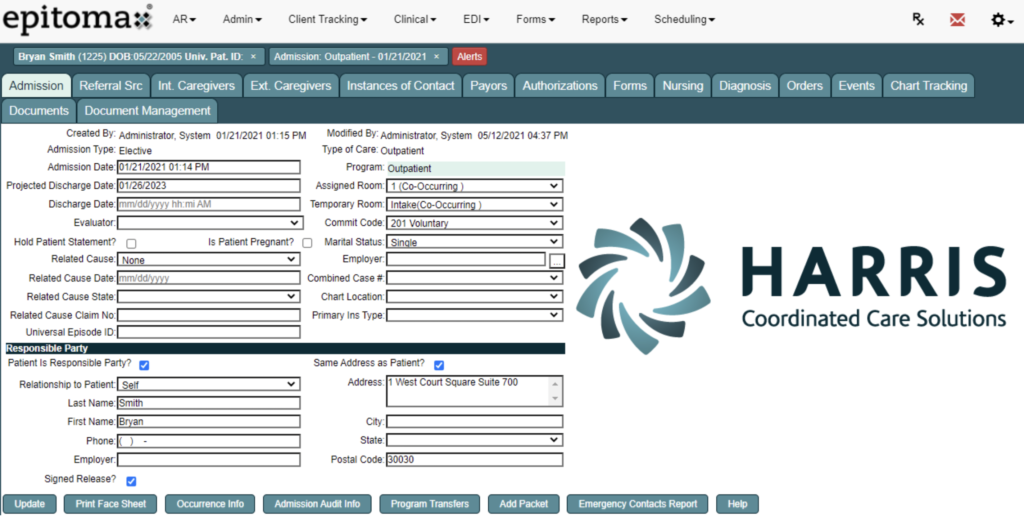Toggle Is Patient Pregnant checkbox
This screenshot has height=519, width=1024.
[307, 243]
